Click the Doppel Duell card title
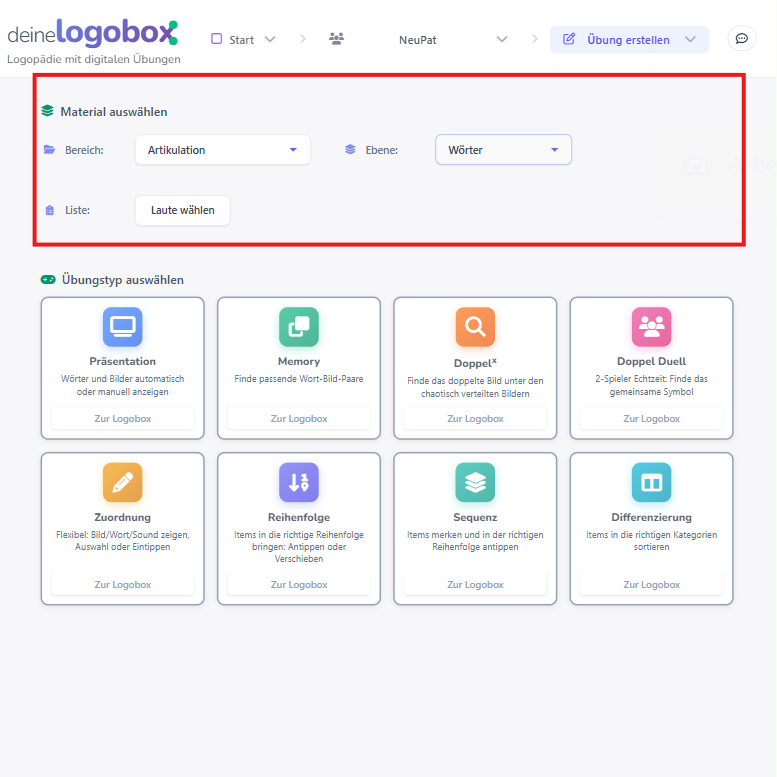The image size is (777, 777). (652, 361)
